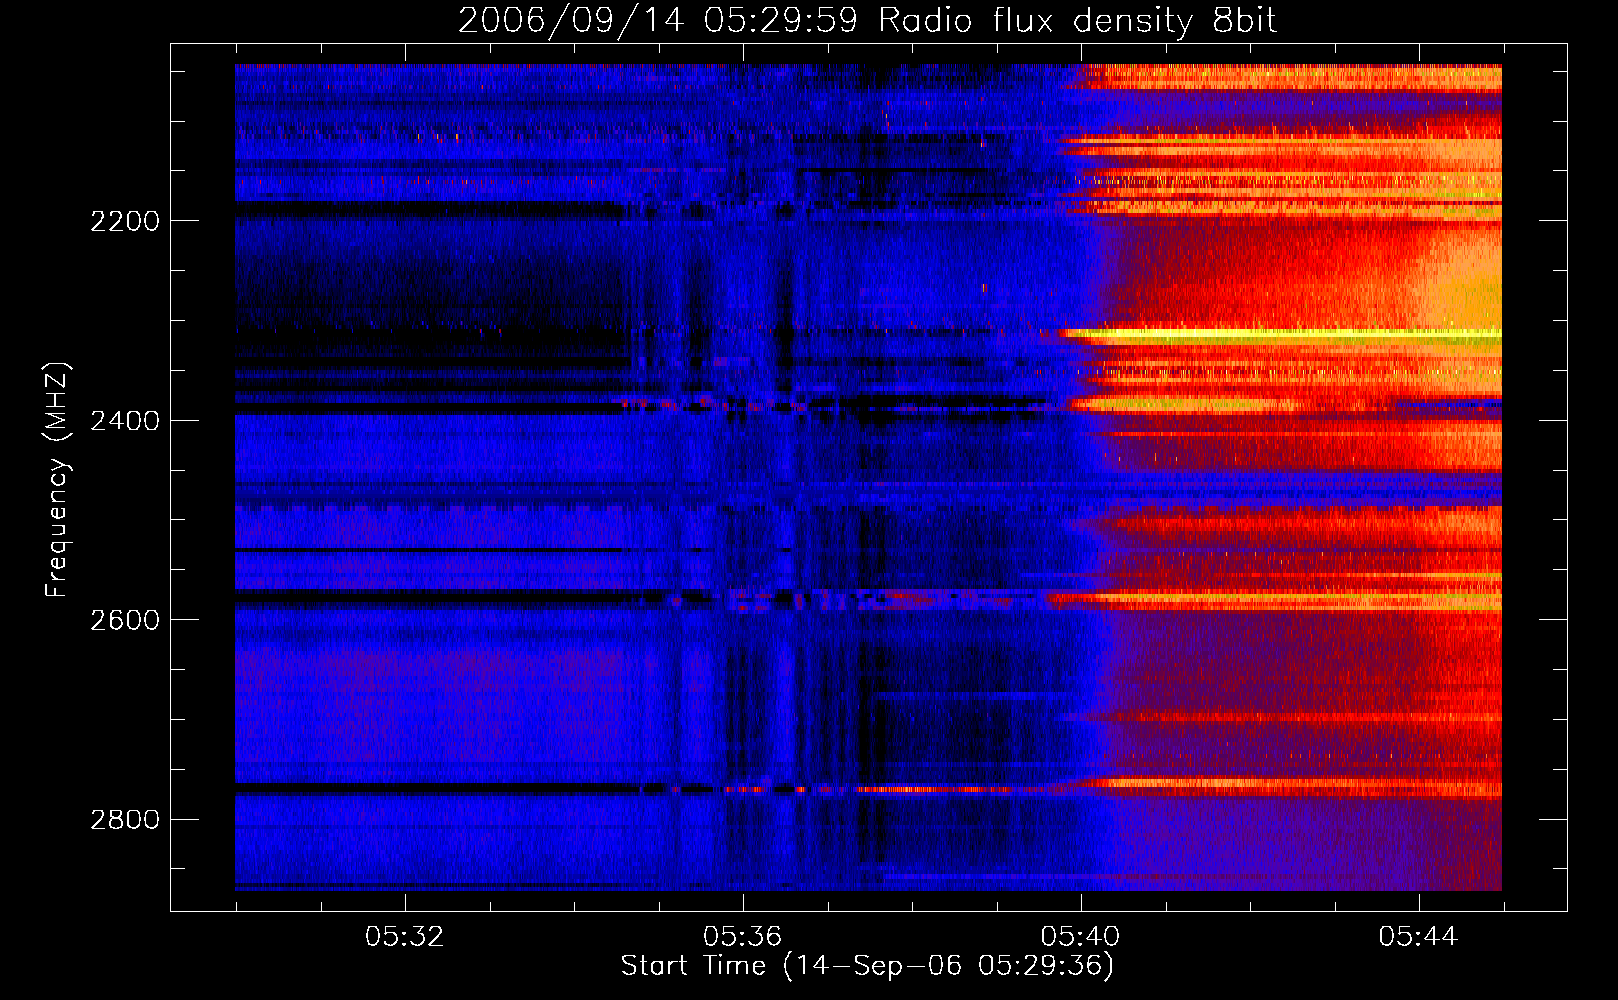Click the 'Frequency (MHZ)' axis title
The width and height of the screenshot is (1618, 1000).
[58, 480]
